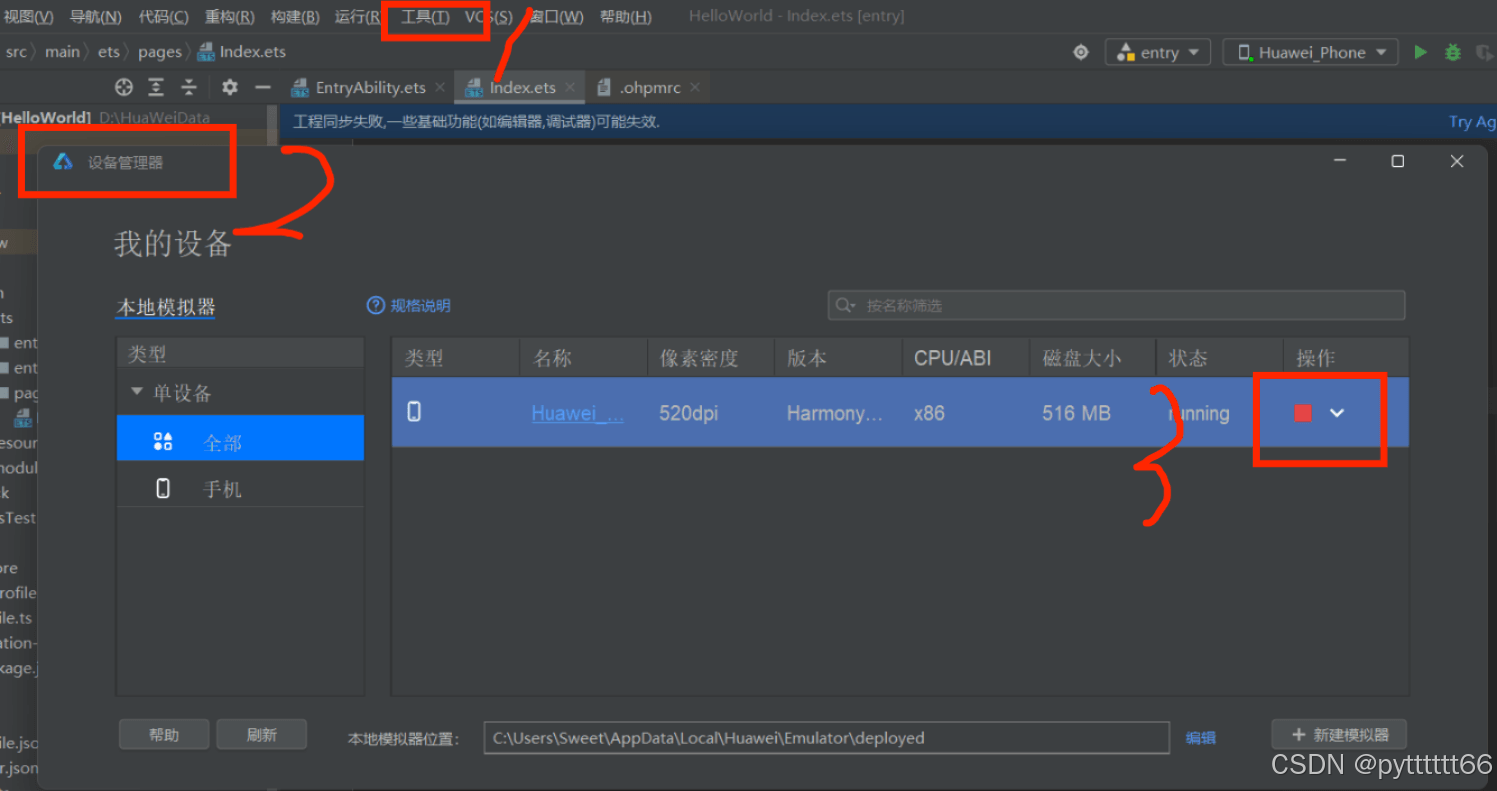The width and height of the screenshot is (1497, 791).
Task: Click the Index.ets breadcrumb item
Action: 241,52
